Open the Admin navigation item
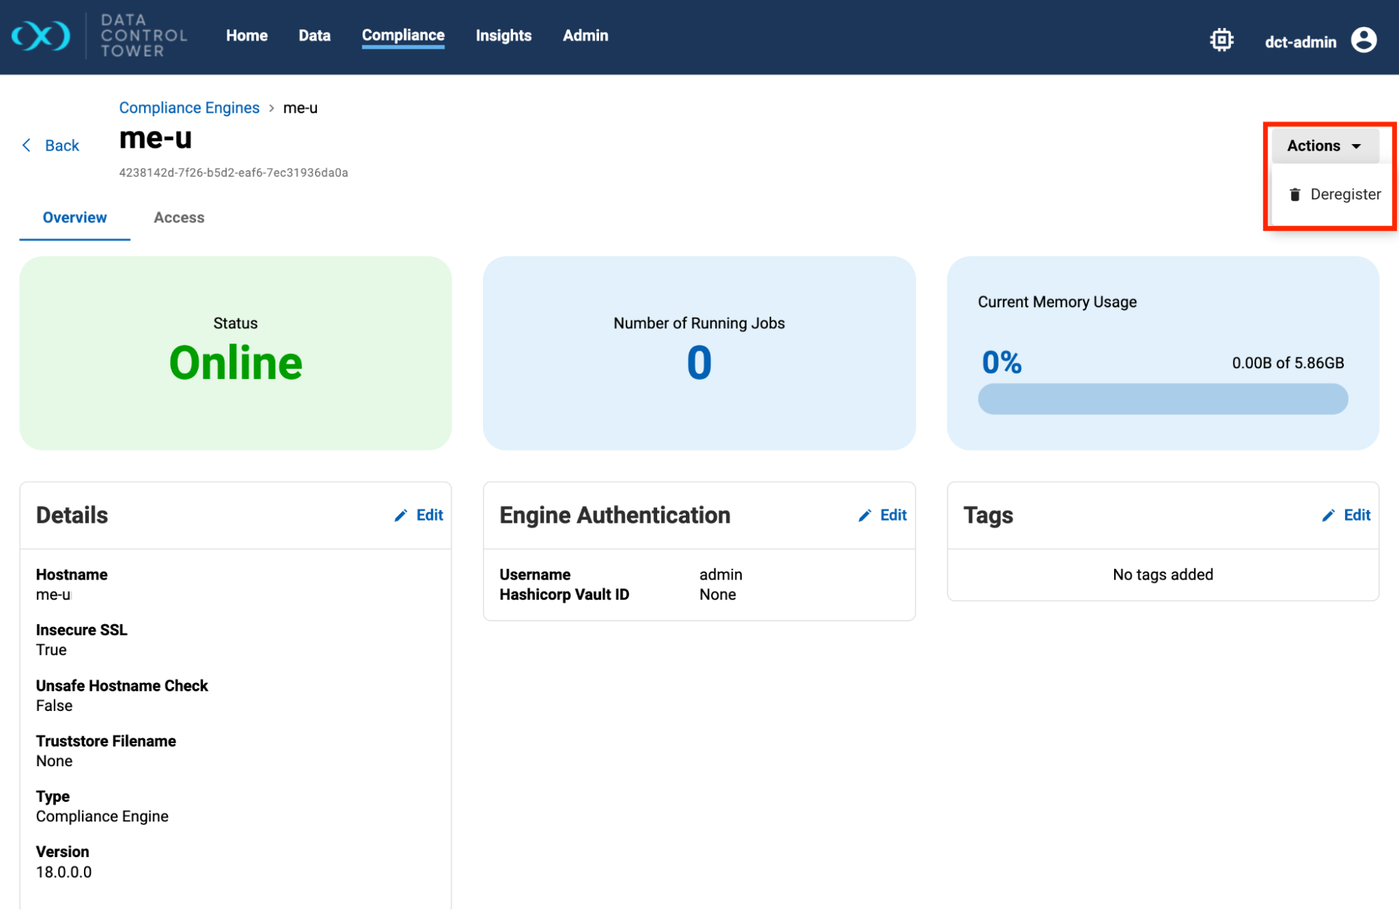This screenshot has width=1399, height=911. click(x=585, y=36)
